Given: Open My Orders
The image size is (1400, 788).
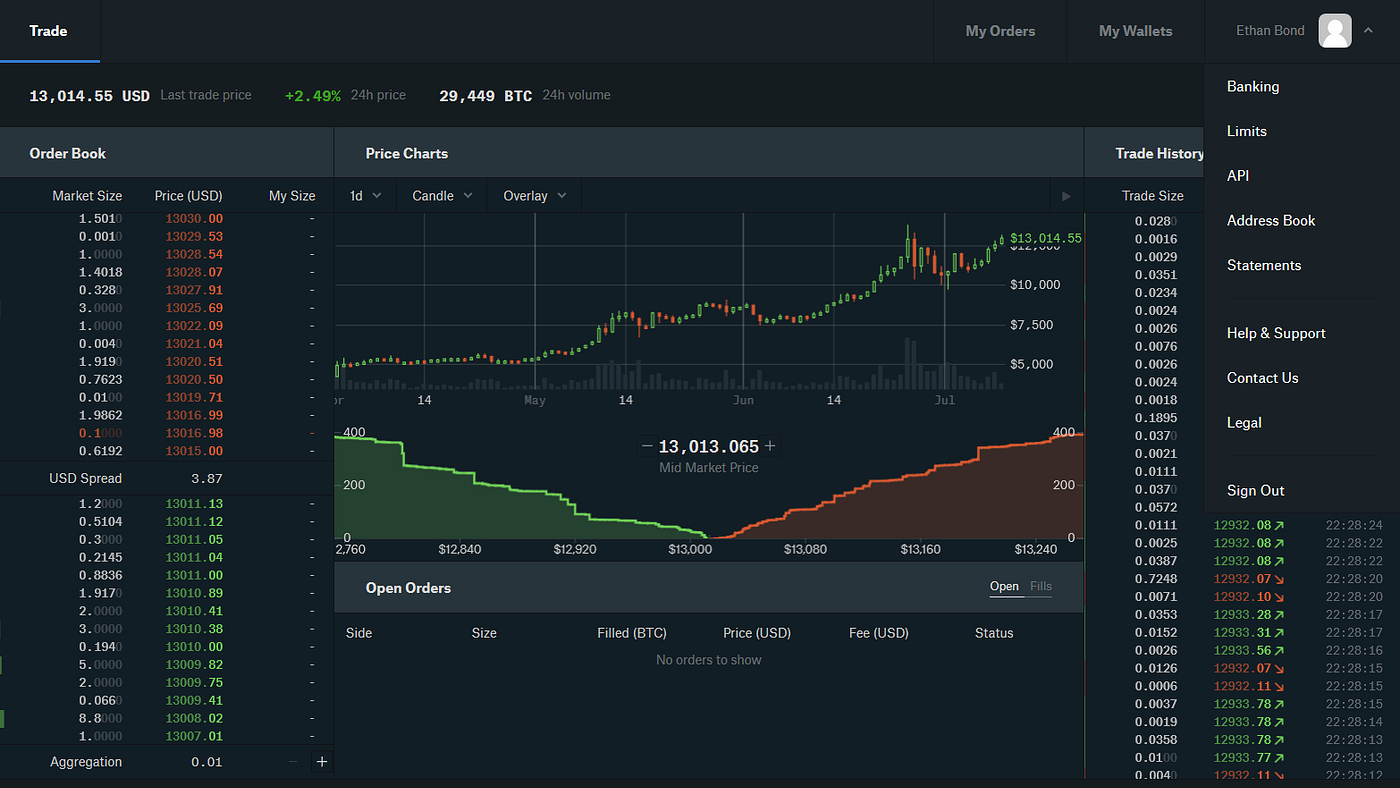Looking at the screenshot, I should tap(1000, 30).
